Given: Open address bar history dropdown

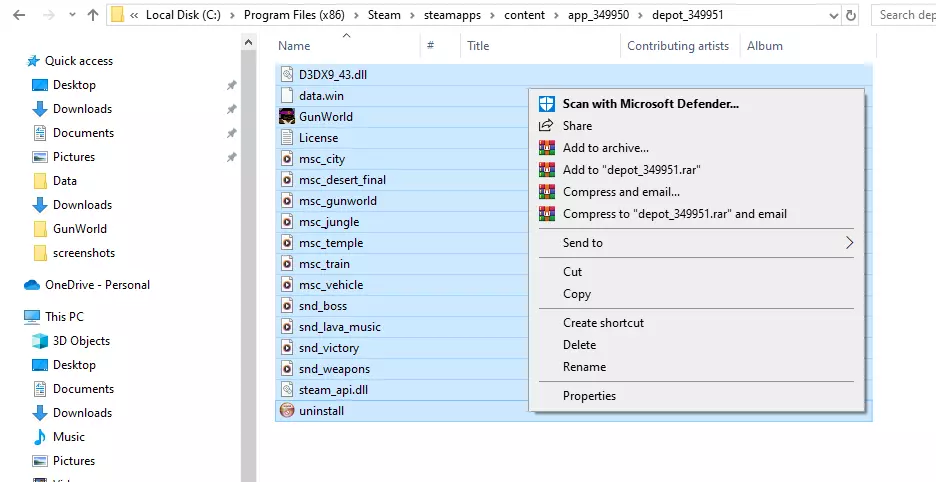Looking at the screenshot, I should [x=834, y=16].
